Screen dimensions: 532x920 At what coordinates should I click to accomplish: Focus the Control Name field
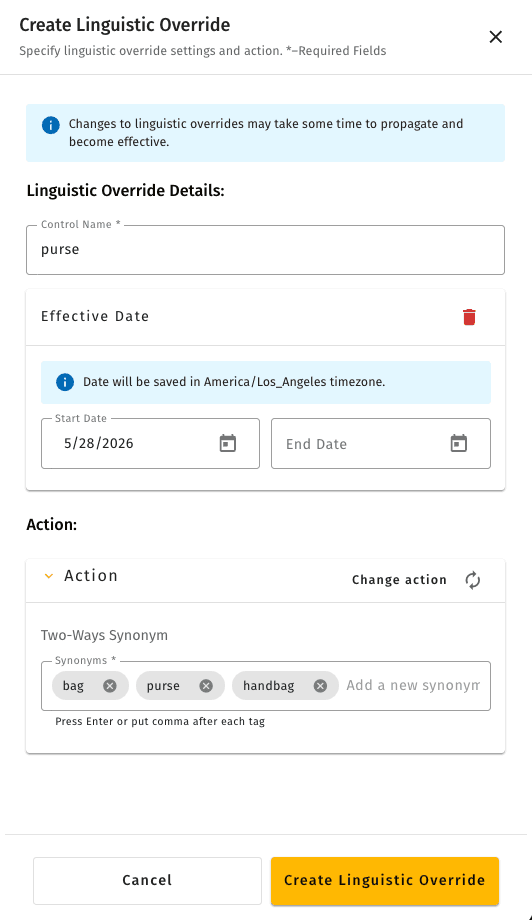265,250
